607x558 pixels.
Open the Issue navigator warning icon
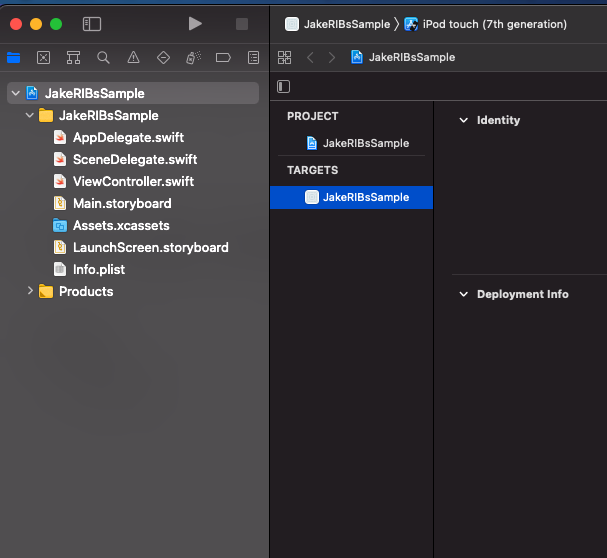coord(134,58)
